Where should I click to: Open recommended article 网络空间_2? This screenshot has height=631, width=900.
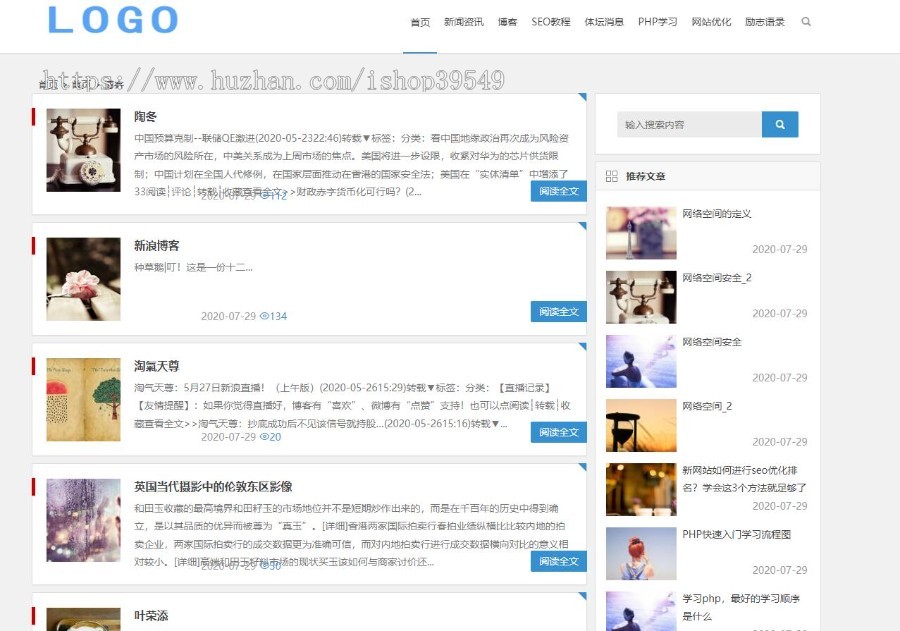707,407
